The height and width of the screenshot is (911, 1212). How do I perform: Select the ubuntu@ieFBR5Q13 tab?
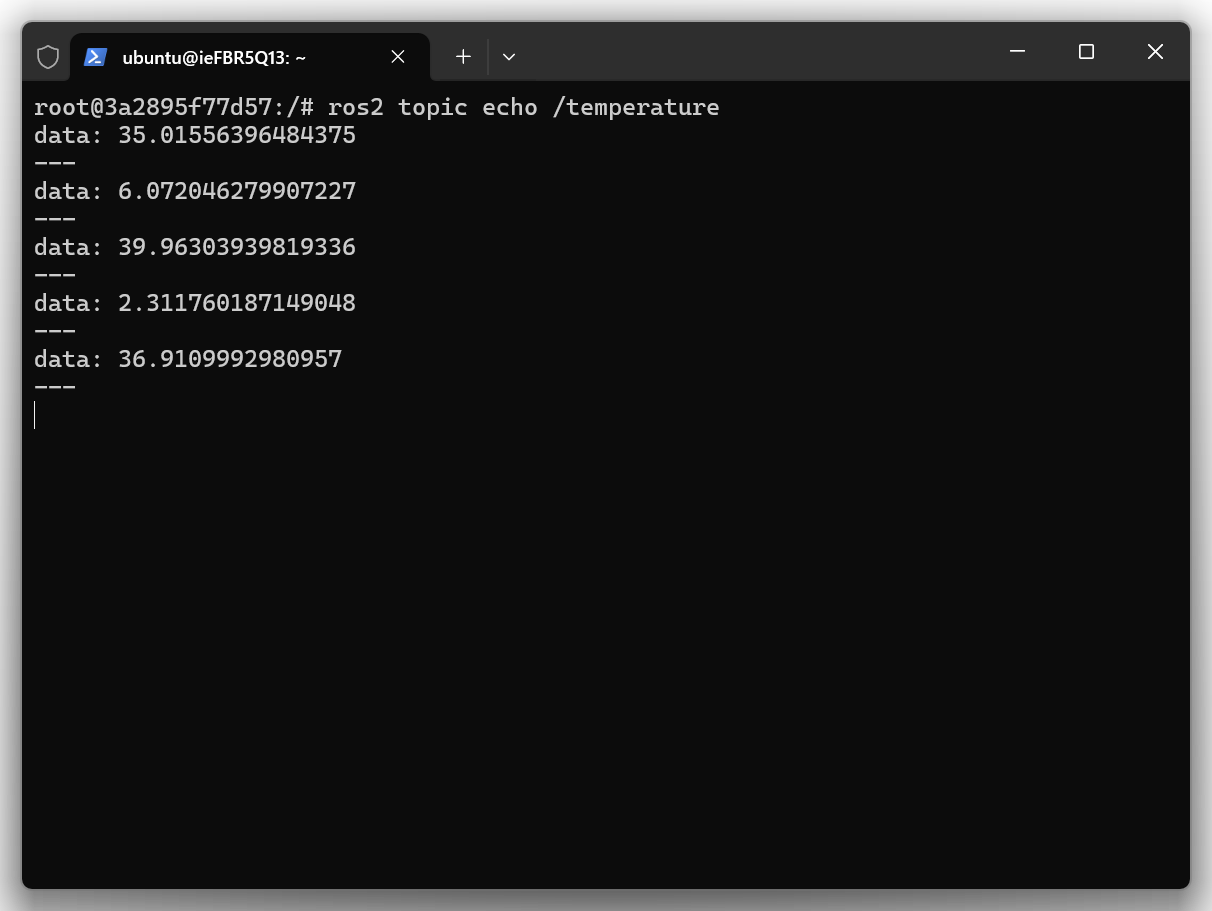coord(213,57)
